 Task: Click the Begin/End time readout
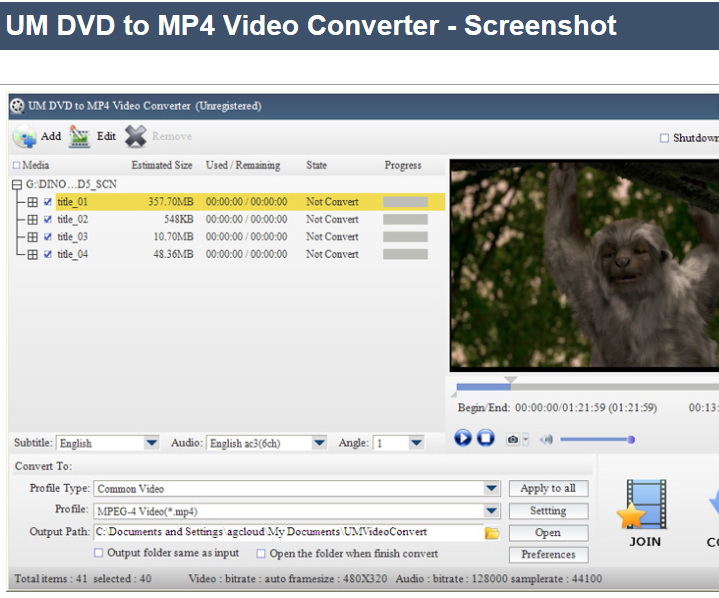(557, 408)
